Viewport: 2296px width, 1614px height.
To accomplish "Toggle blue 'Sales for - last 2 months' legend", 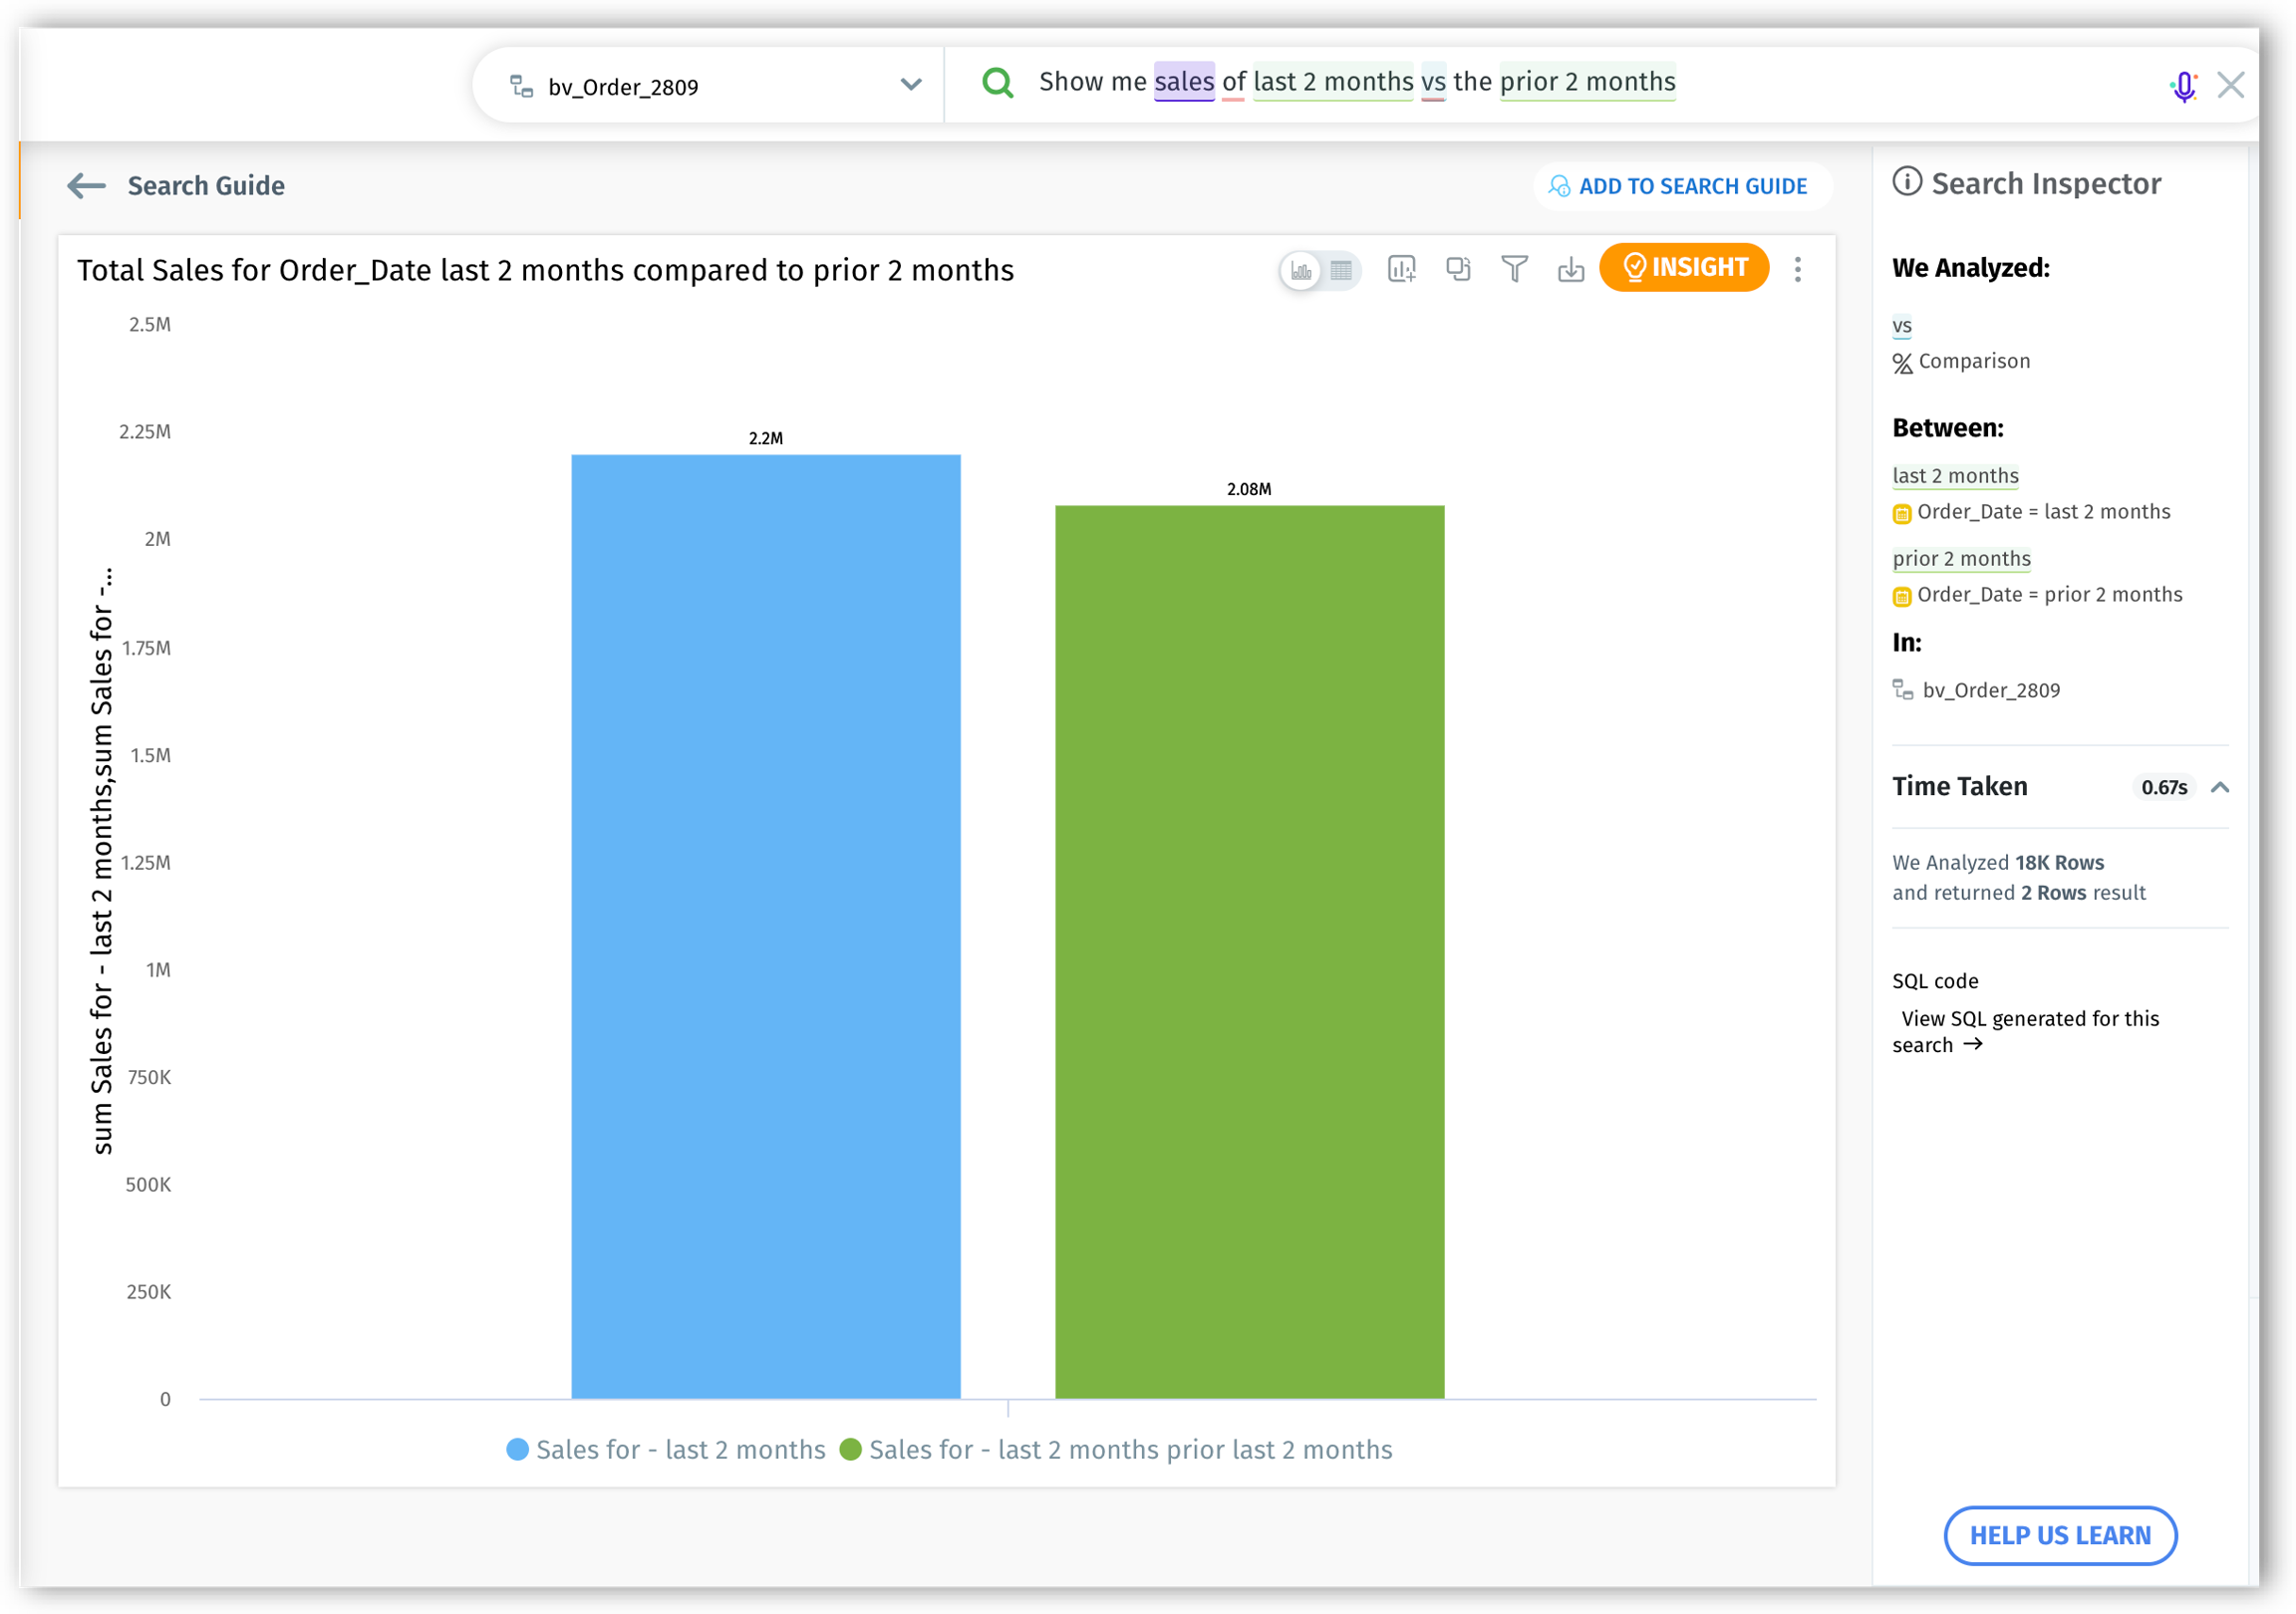I will 680,1449.
